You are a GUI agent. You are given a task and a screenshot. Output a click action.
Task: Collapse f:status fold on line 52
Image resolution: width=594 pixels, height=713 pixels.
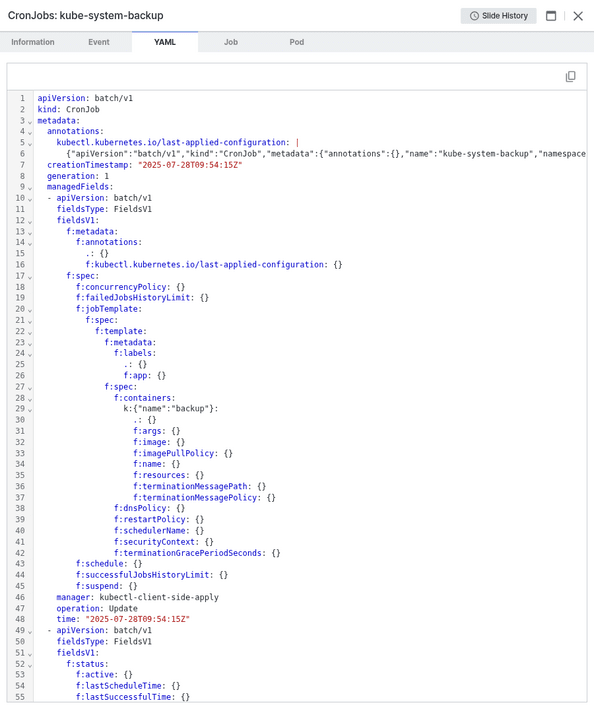30,665
